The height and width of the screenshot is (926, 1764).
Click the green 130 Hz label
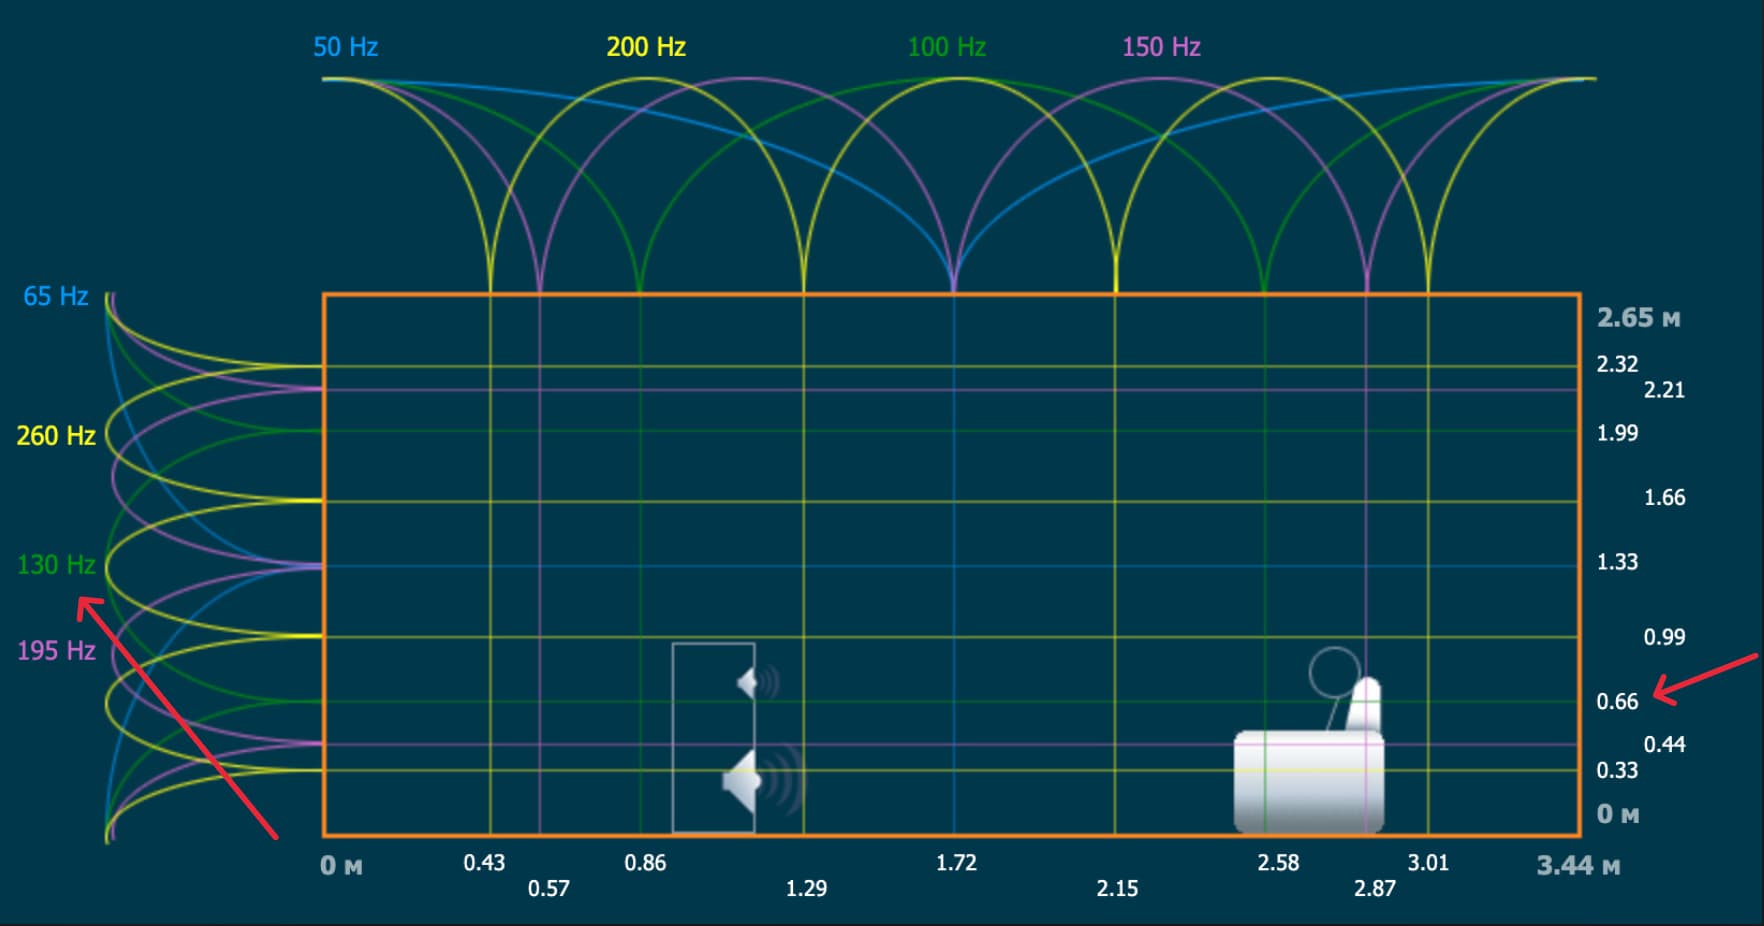(x=56, y=565)
